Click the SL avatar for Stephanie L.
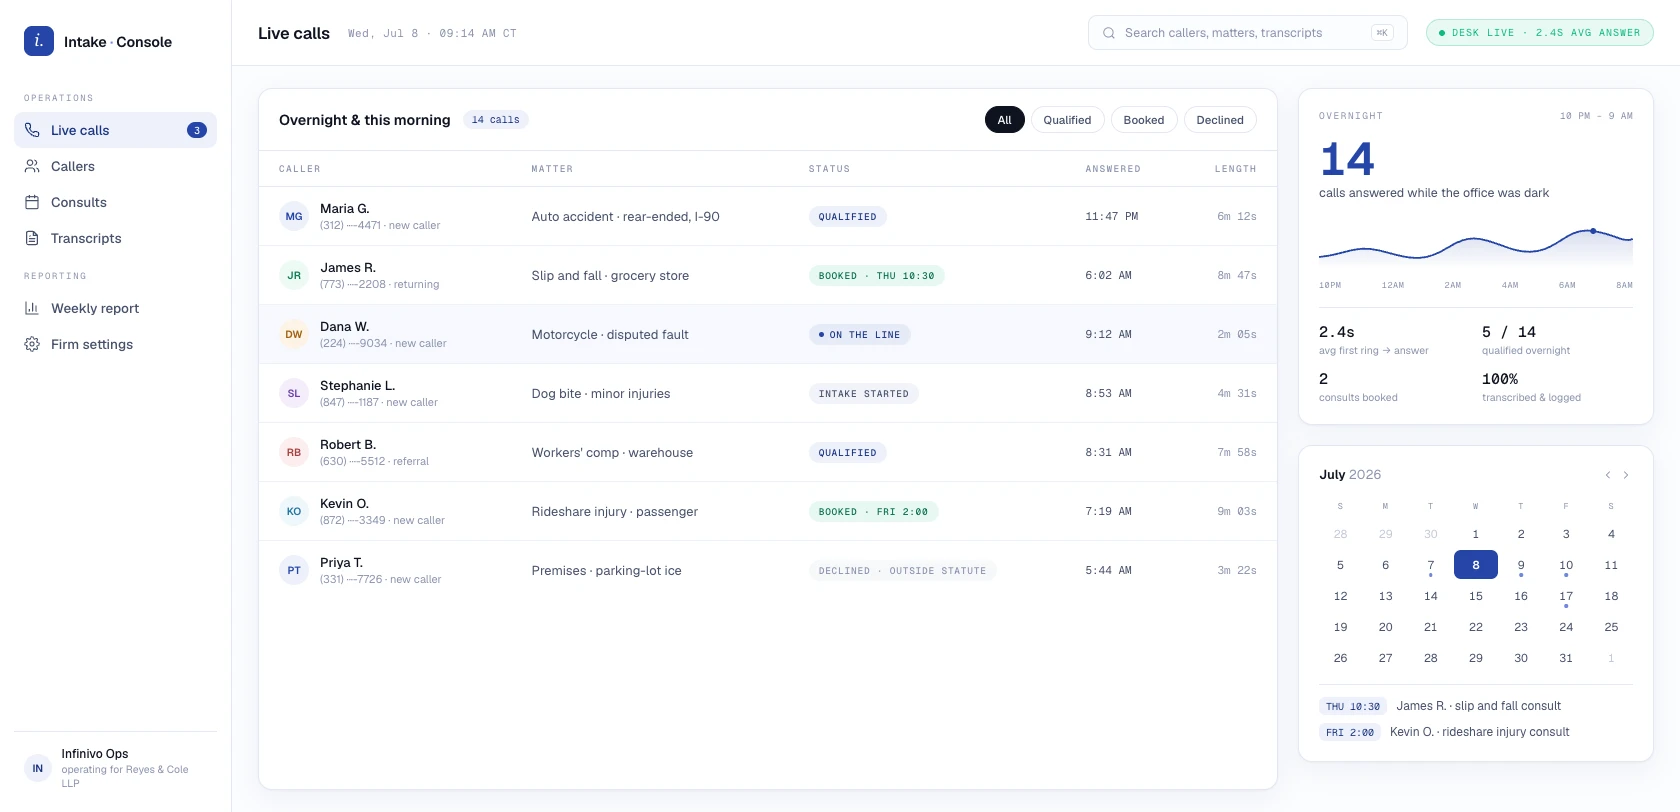 click(294, 393)
